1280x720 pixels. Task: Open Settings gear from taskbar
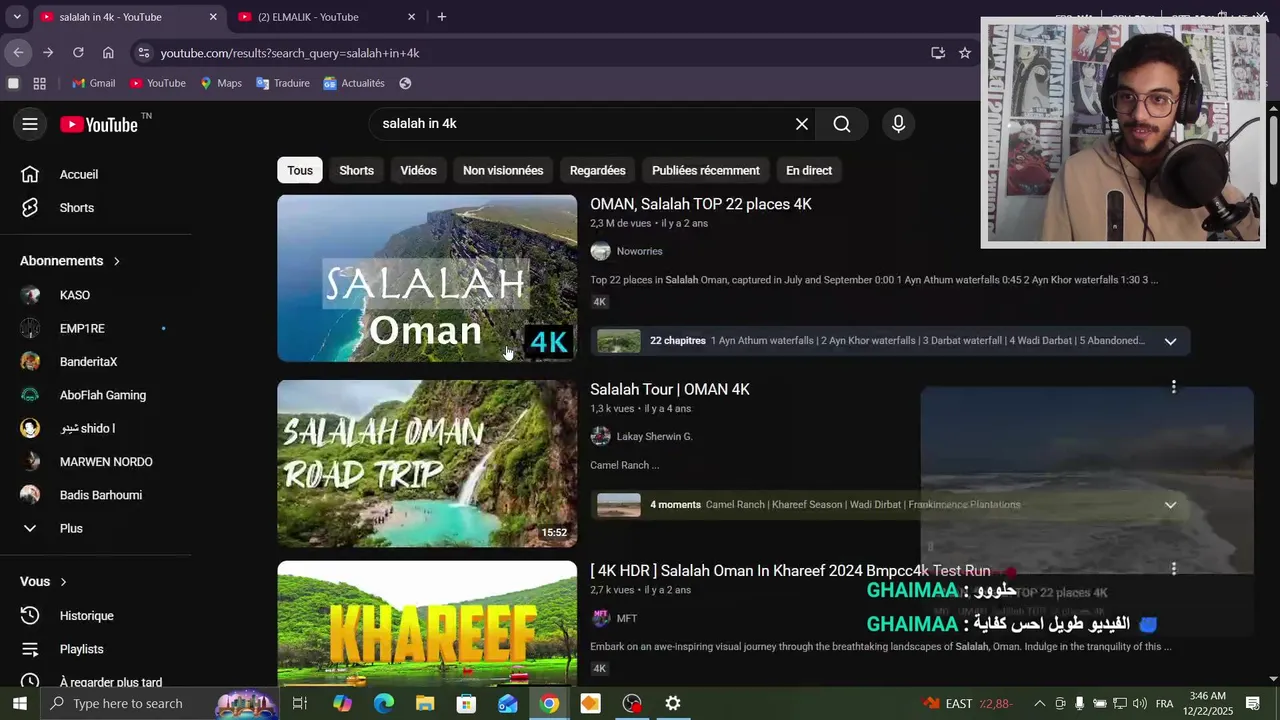[x=673, y=703]
